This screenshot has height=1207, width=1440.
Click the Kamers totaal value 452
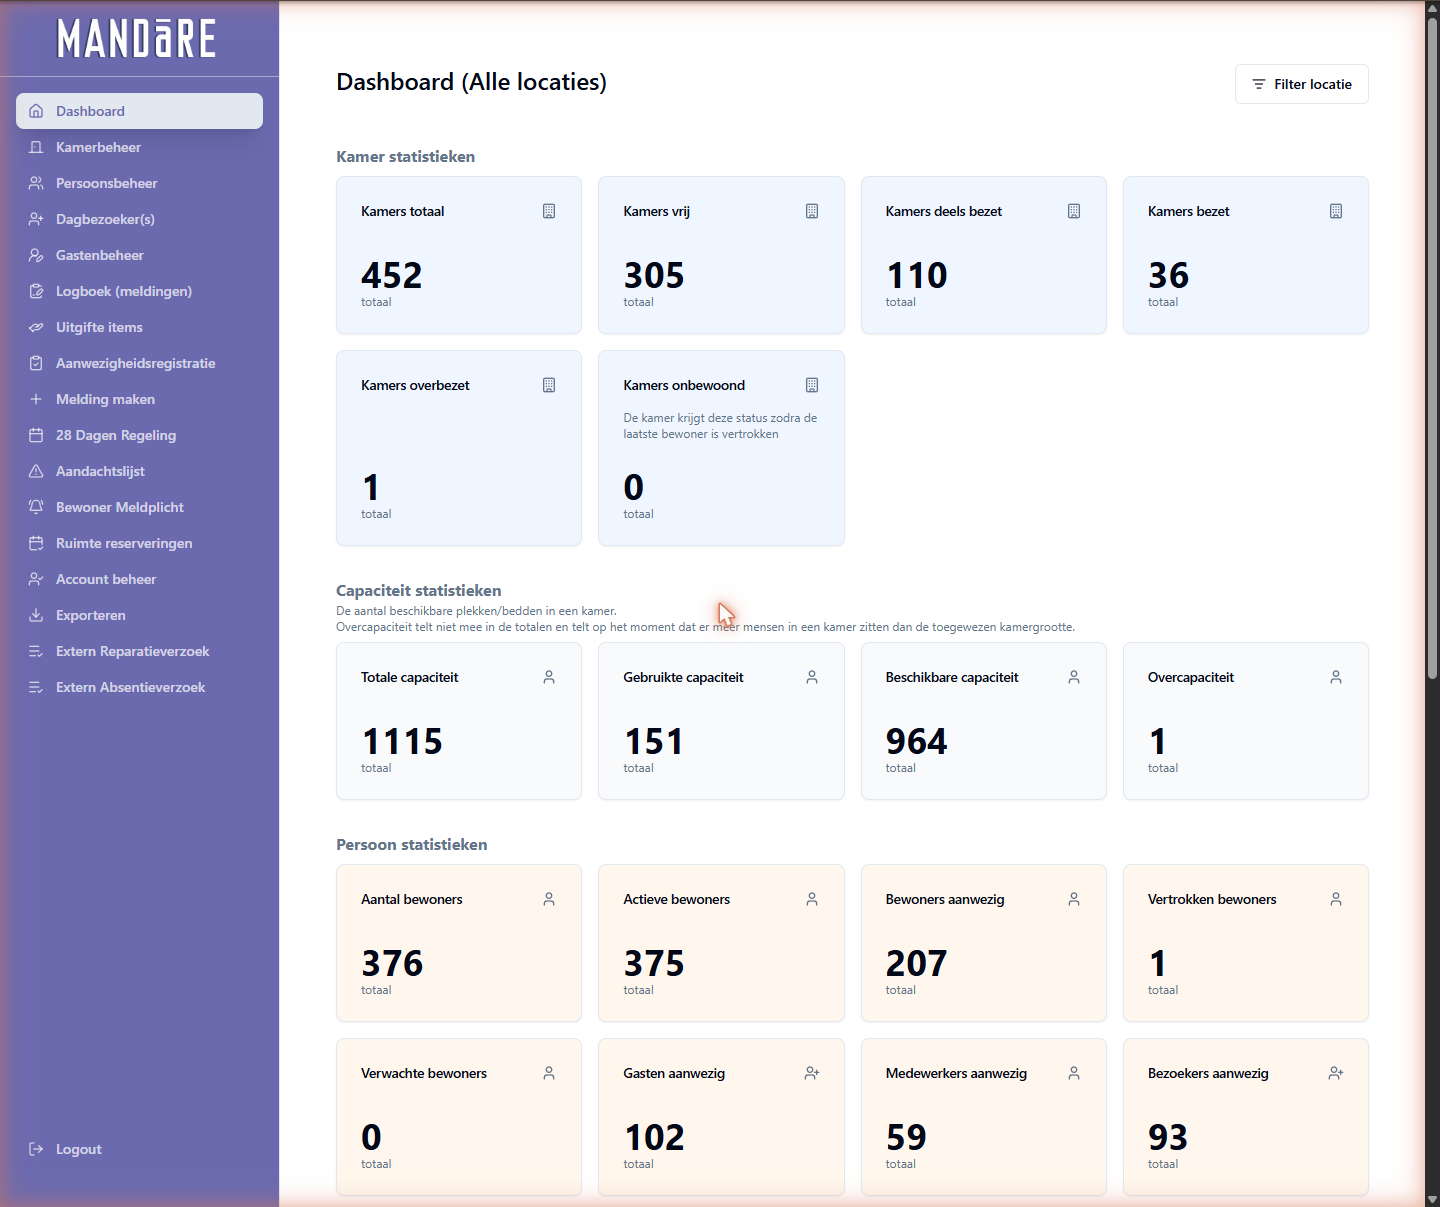(392, 275)
